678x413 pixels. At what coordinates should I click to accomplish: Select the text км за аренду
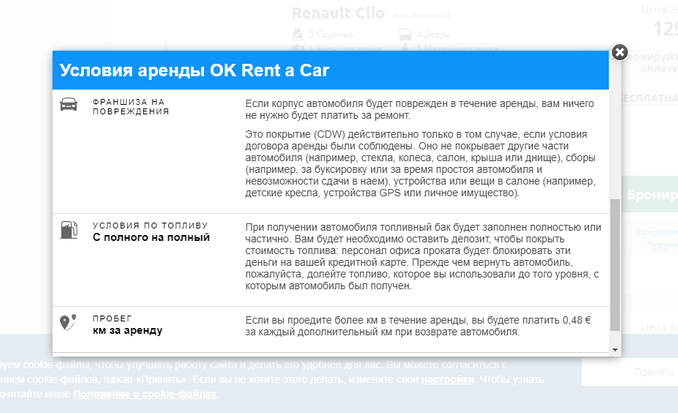pyautogui.click(x=128, y=330)
